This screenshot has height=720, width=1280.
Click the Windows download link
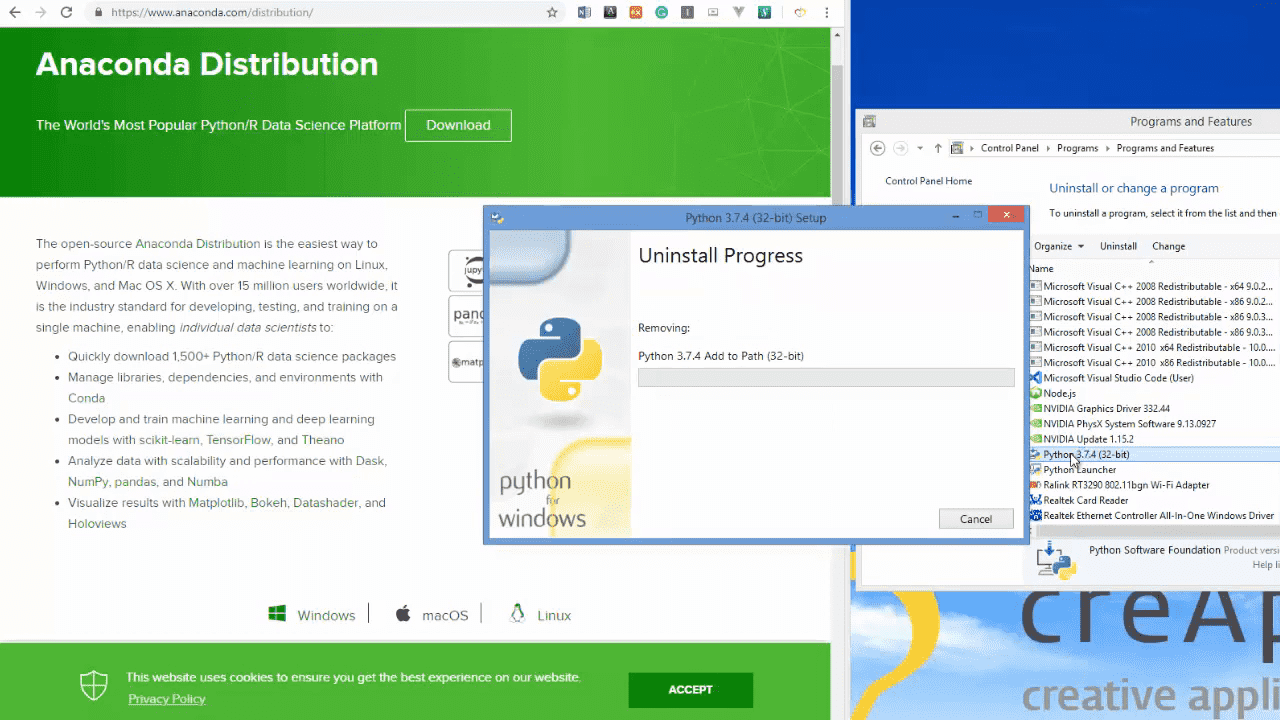click(326, 615)
